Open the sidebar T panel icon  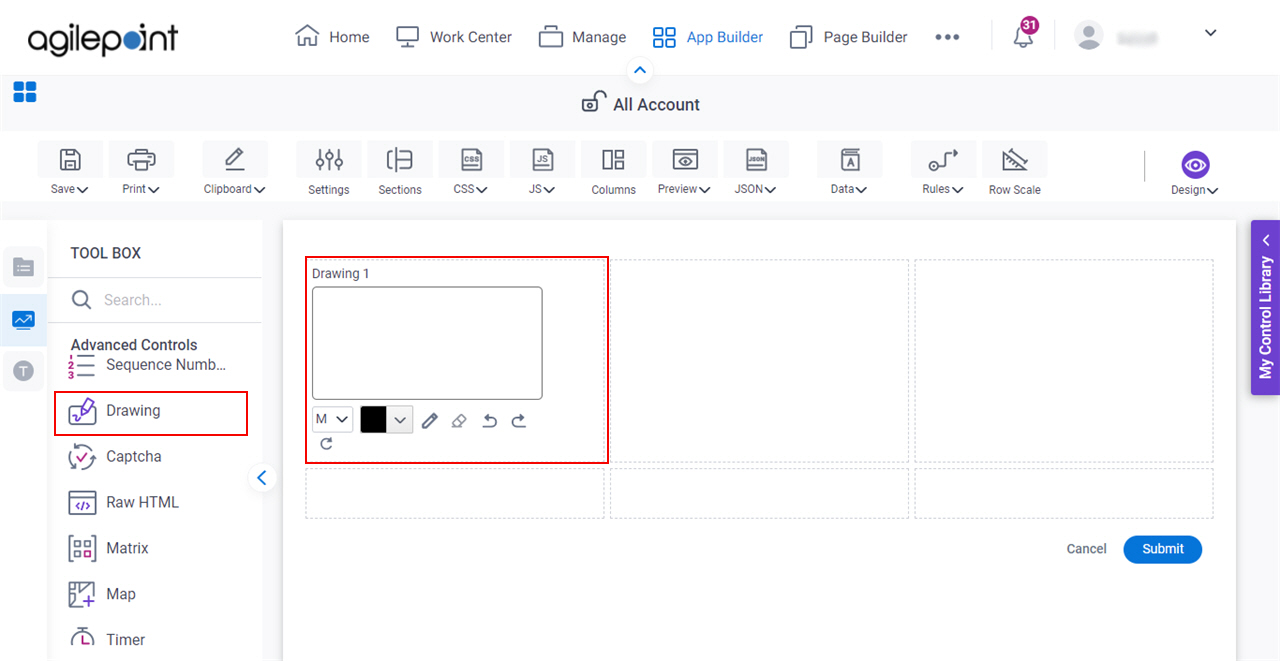[23, 371]
